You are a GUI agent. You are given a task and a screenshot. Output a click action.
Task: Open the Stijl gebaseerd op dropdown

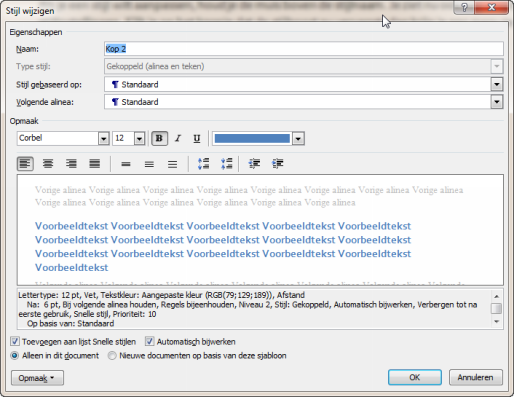pyautogui.click(x=497, y=84)
